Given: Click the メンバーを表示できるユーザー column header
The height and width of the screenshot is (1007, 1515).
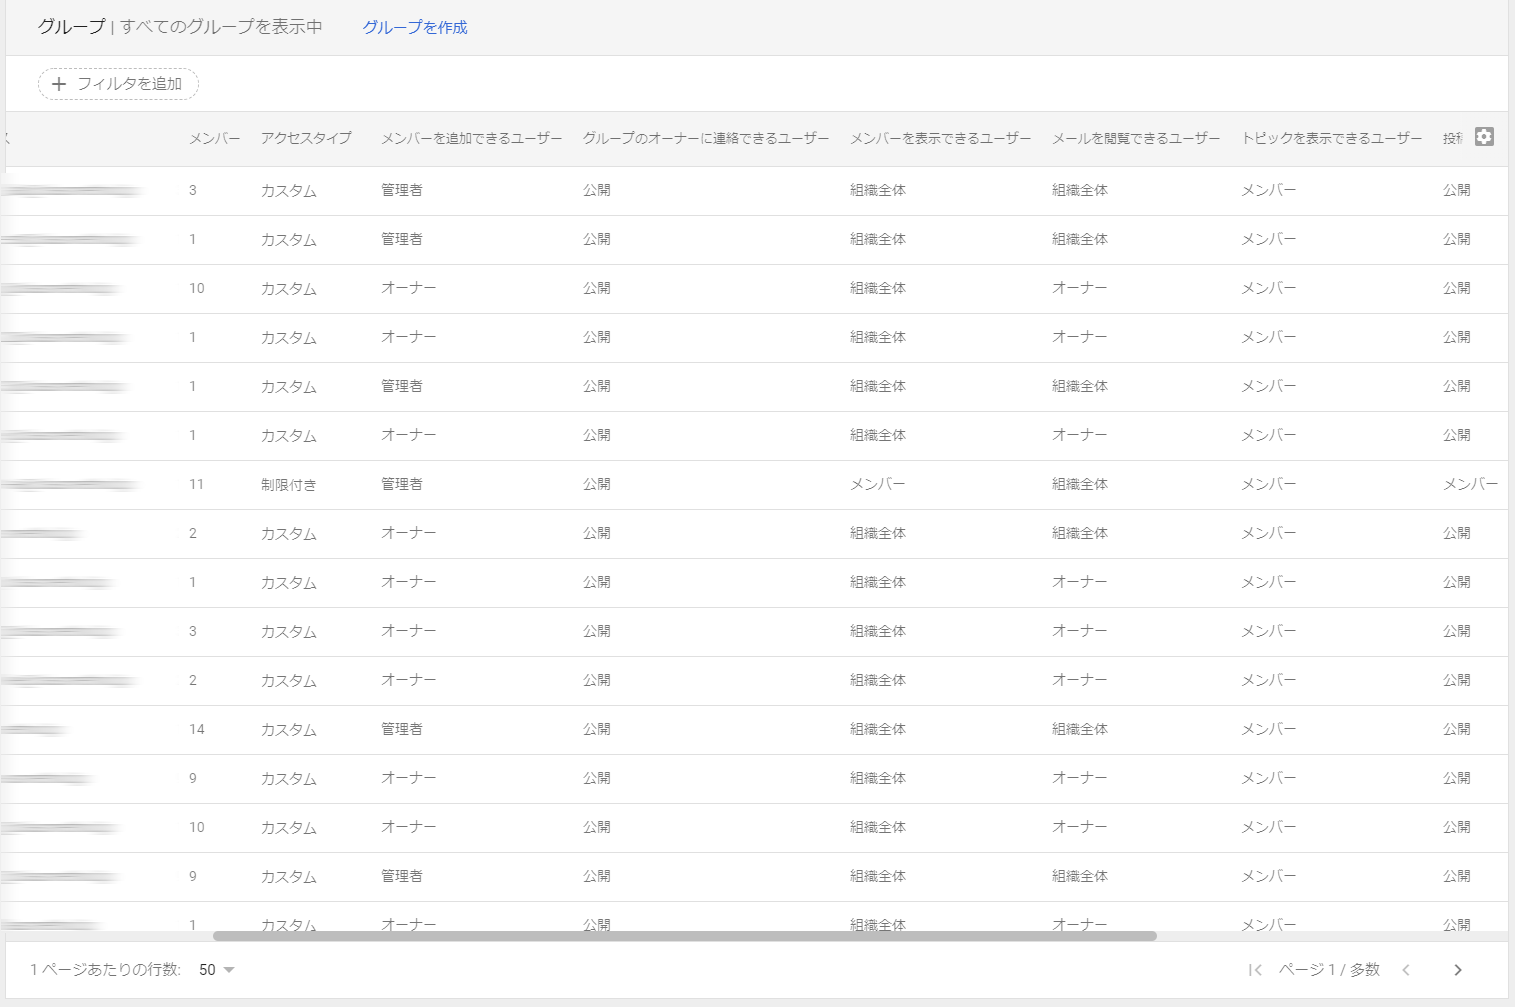Looking at the screenshot, I should (x=940, y=139).
